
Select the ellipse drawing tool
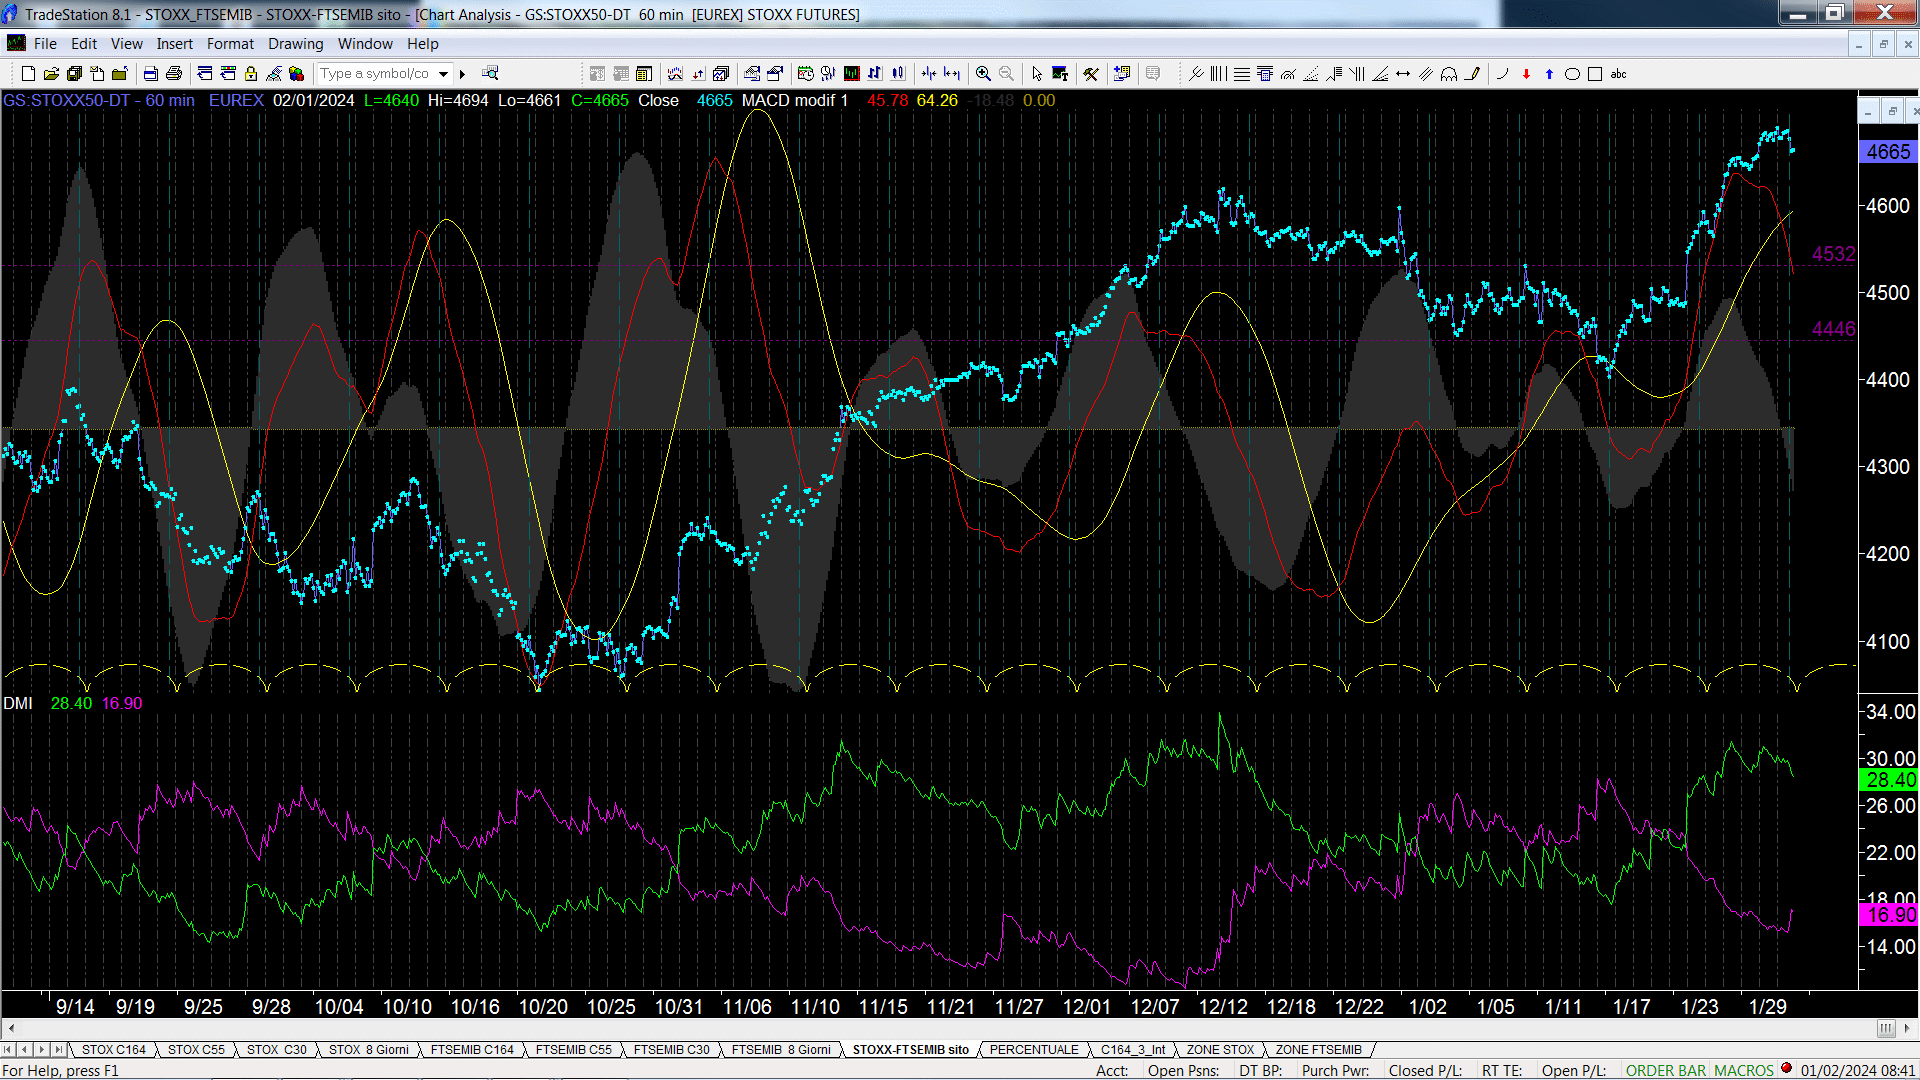tap(1572, 74)
